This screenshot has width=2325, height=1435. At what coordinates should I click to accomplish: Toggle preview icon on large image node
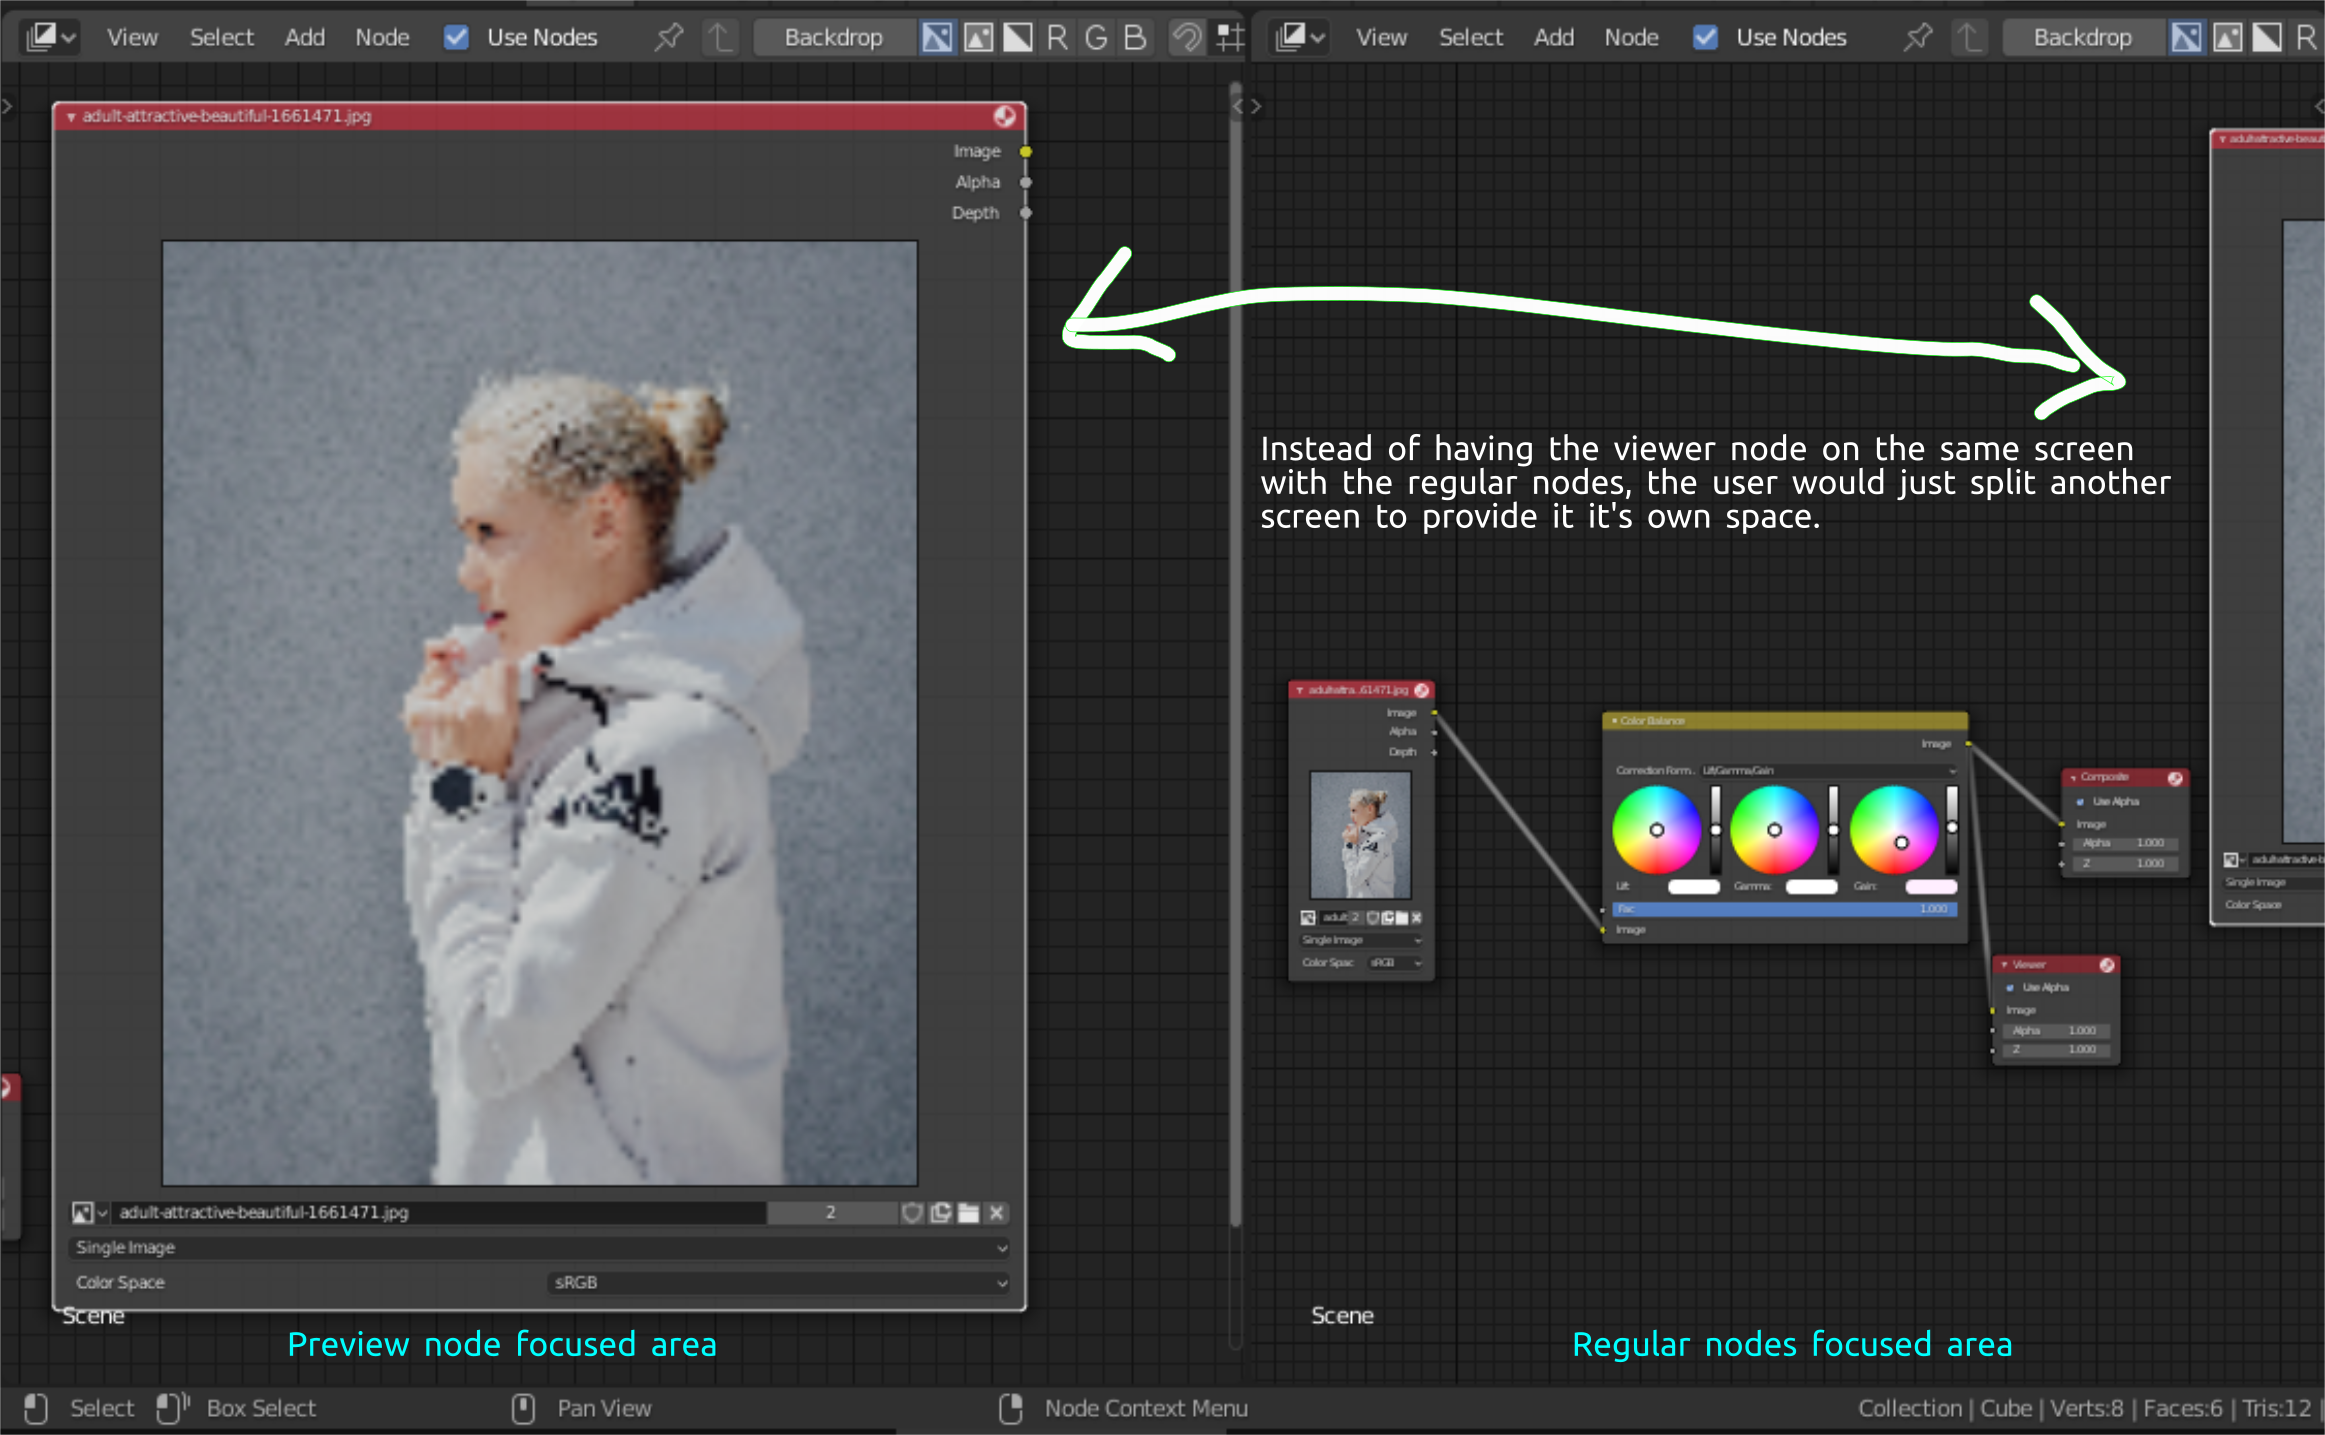1005,116
